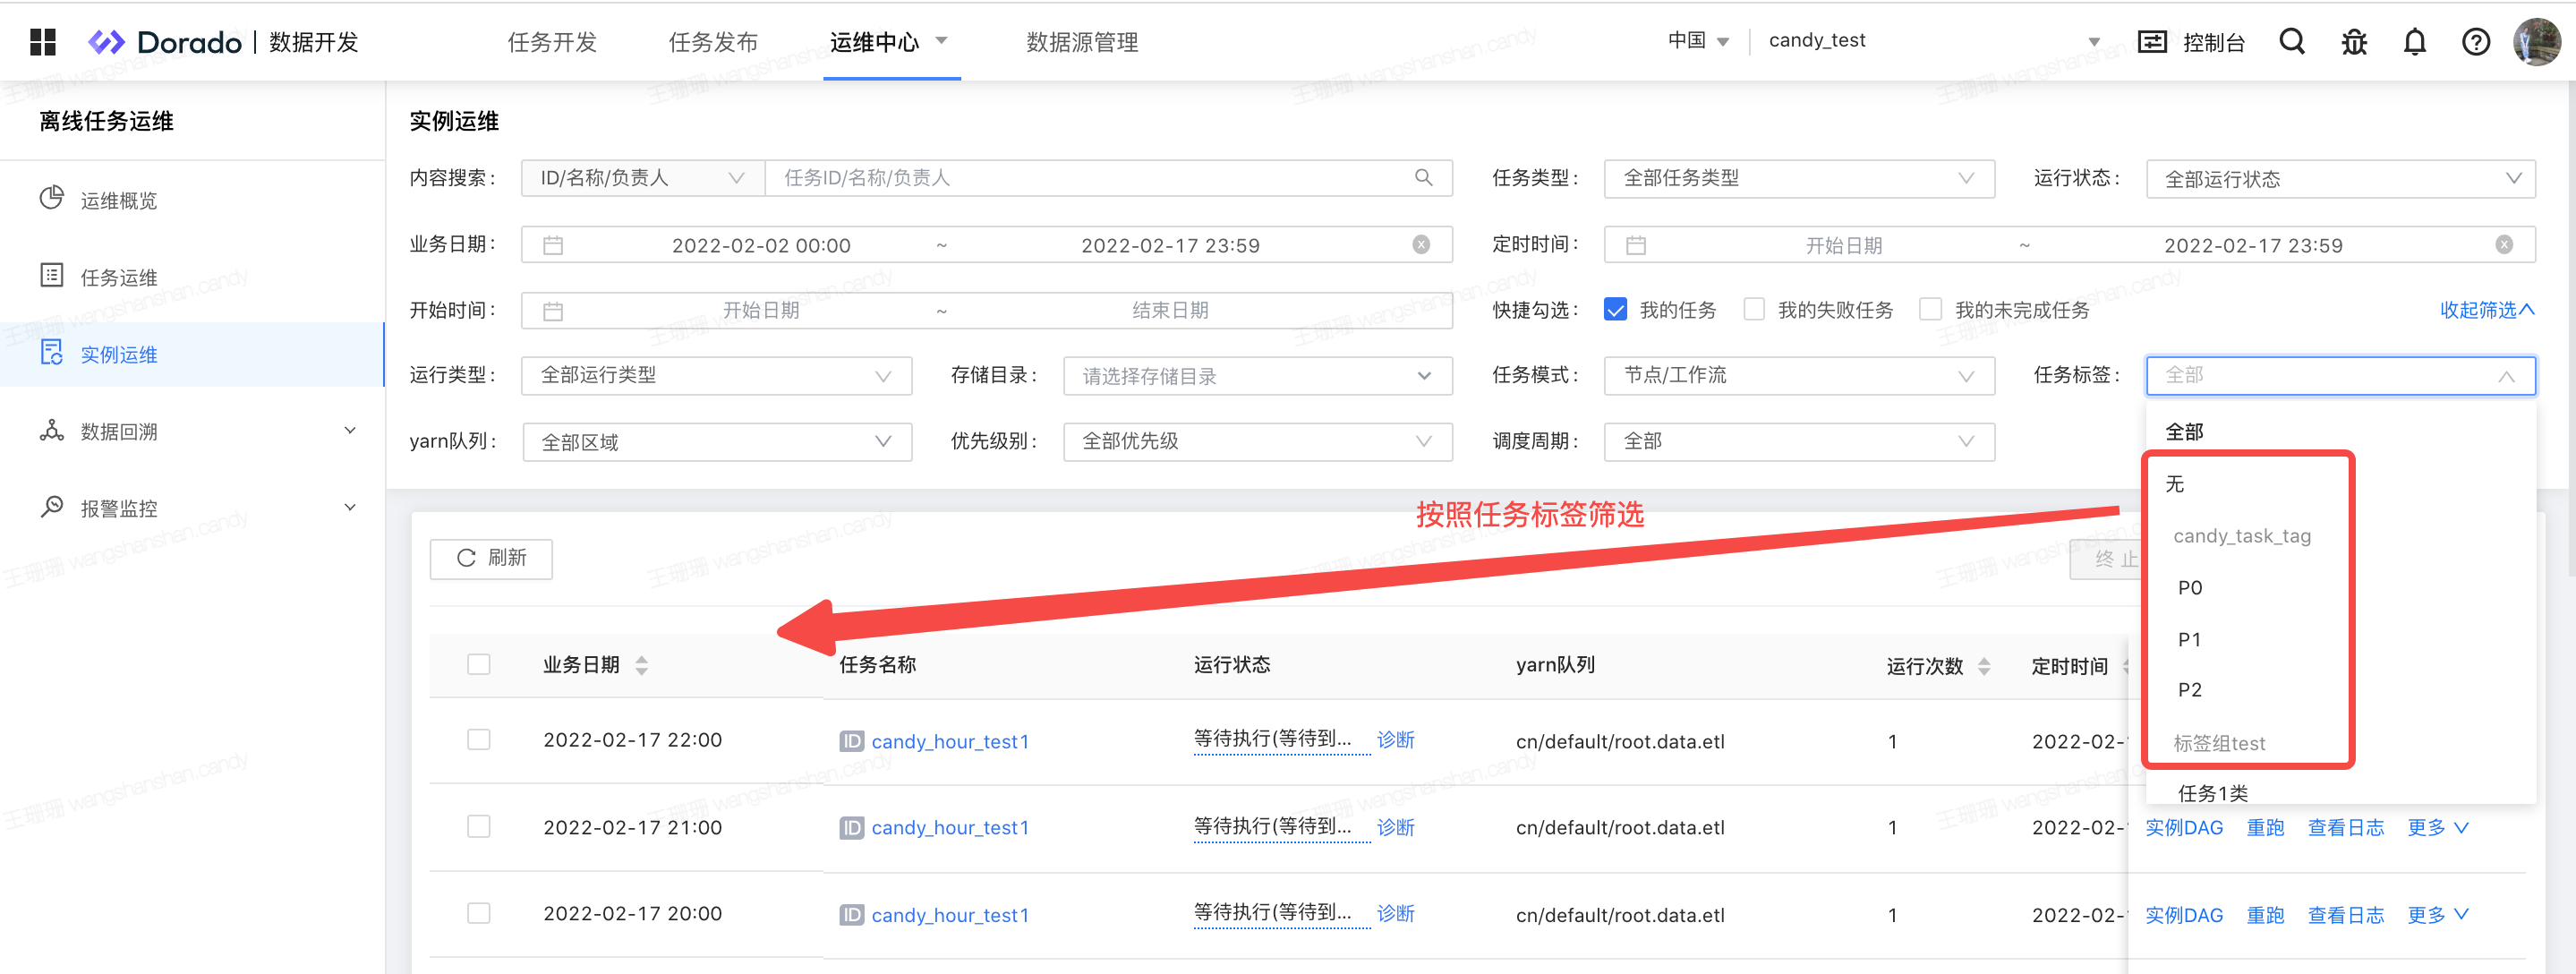
Task: Open the notifications bell
Action: coord(2414,42)
